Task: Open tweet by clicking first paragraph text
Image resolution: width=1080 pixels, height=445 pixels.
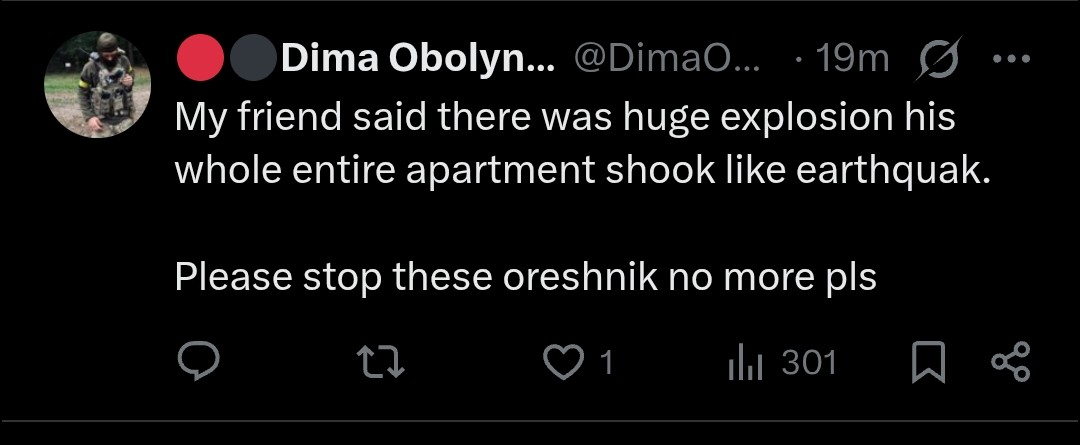Action: point(565,119)
